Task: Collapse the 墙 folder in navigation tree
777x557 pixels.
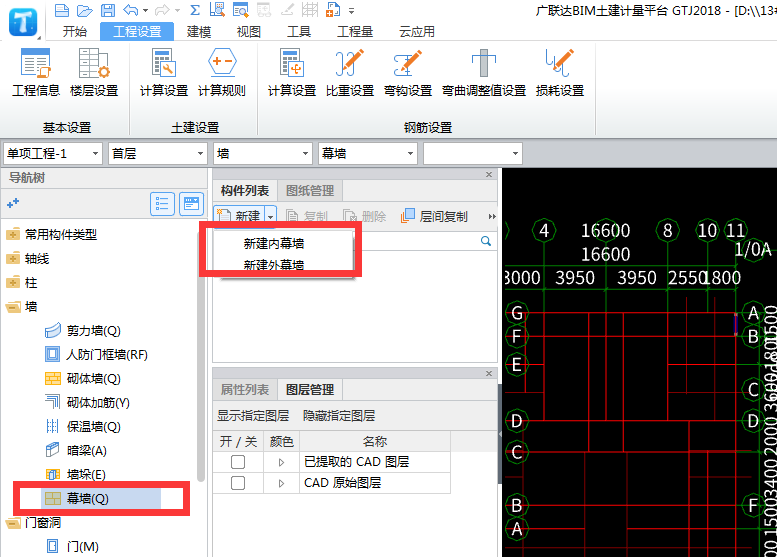Action: (x=13, y=307)
